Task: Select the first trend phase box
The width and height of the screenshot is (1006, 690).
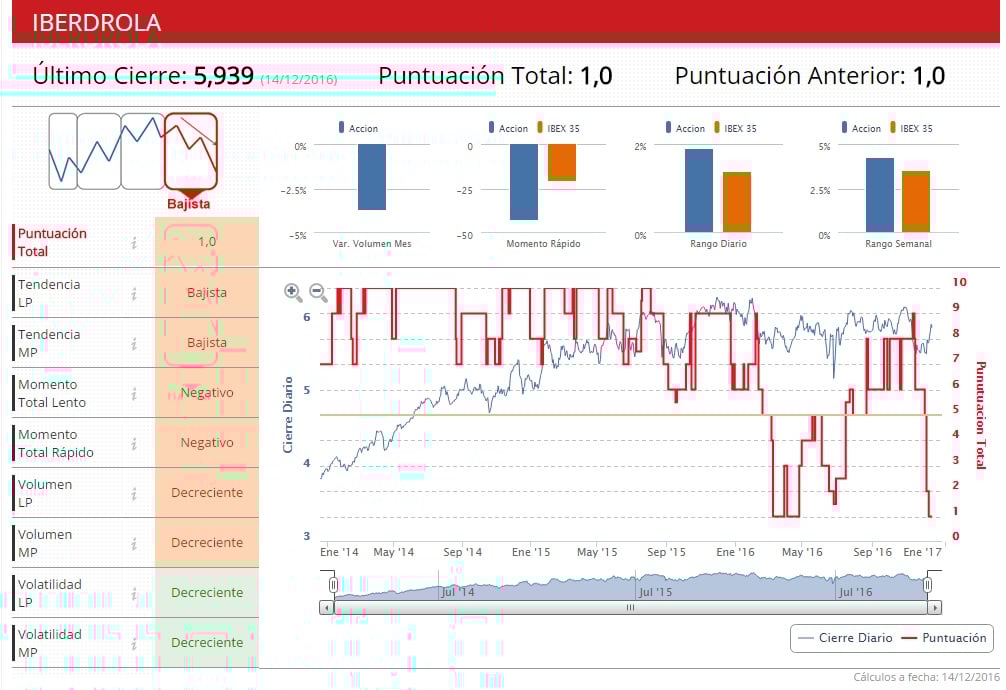Action: [63, 151]
